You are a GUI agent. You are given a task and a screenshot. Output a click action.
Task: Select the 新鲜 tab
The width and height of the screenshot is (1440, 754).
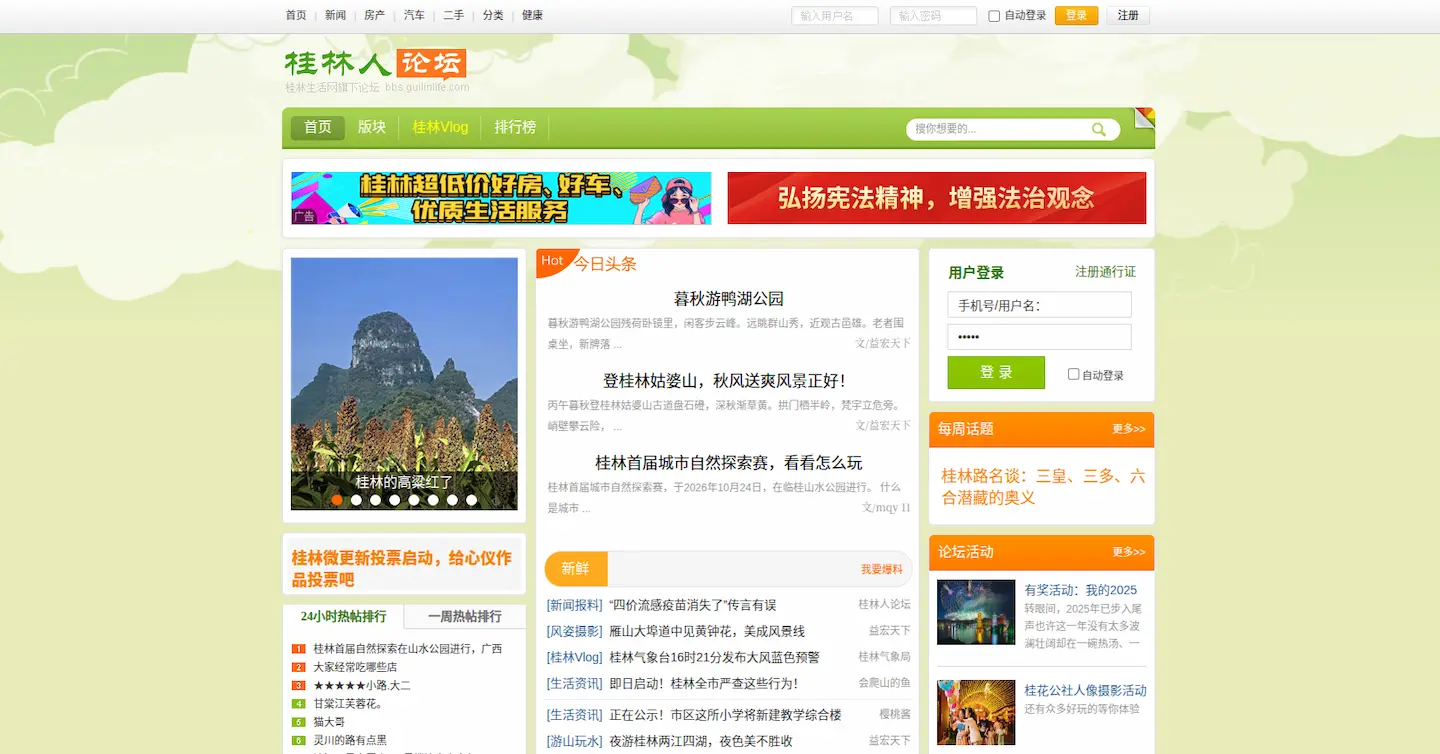point(576,569)
